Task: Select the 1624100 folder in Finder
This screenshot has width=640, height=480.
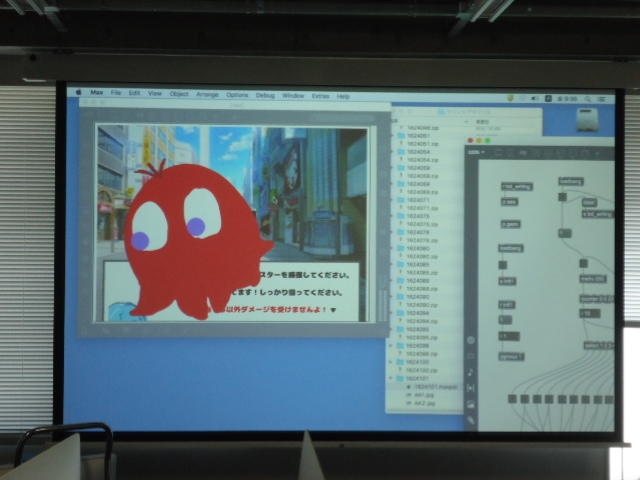Action: coord(414,362)
